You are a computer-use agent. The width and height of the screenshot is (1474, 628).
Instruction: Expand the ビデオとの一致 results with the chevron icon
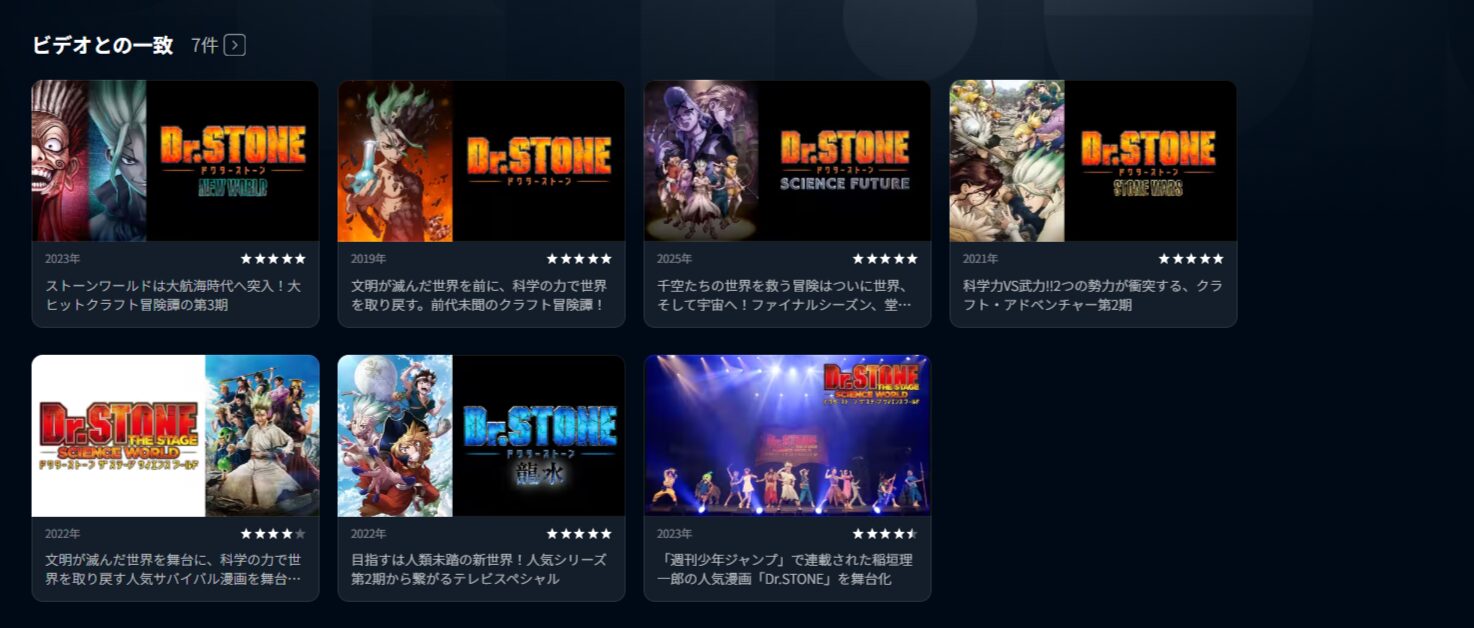235,45
